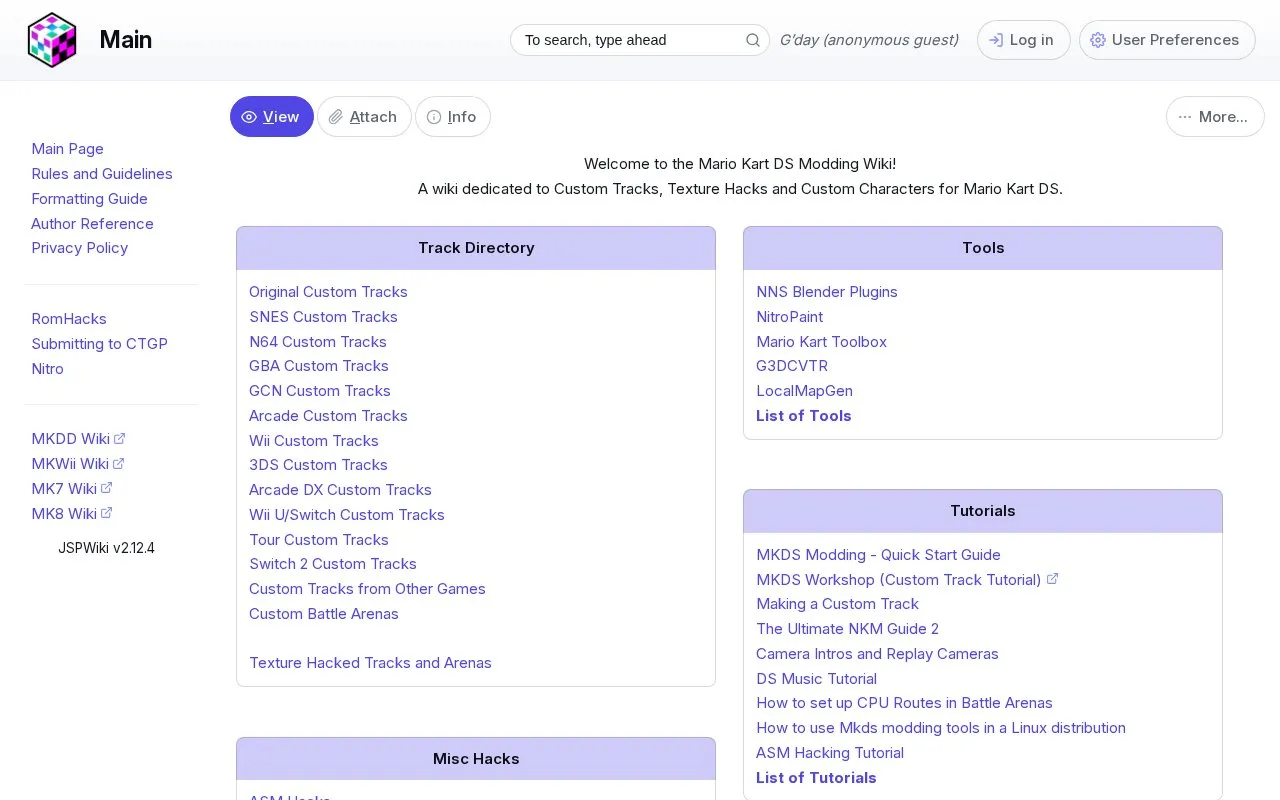Open Arcade DX Custom Tracks

point(340,490)
